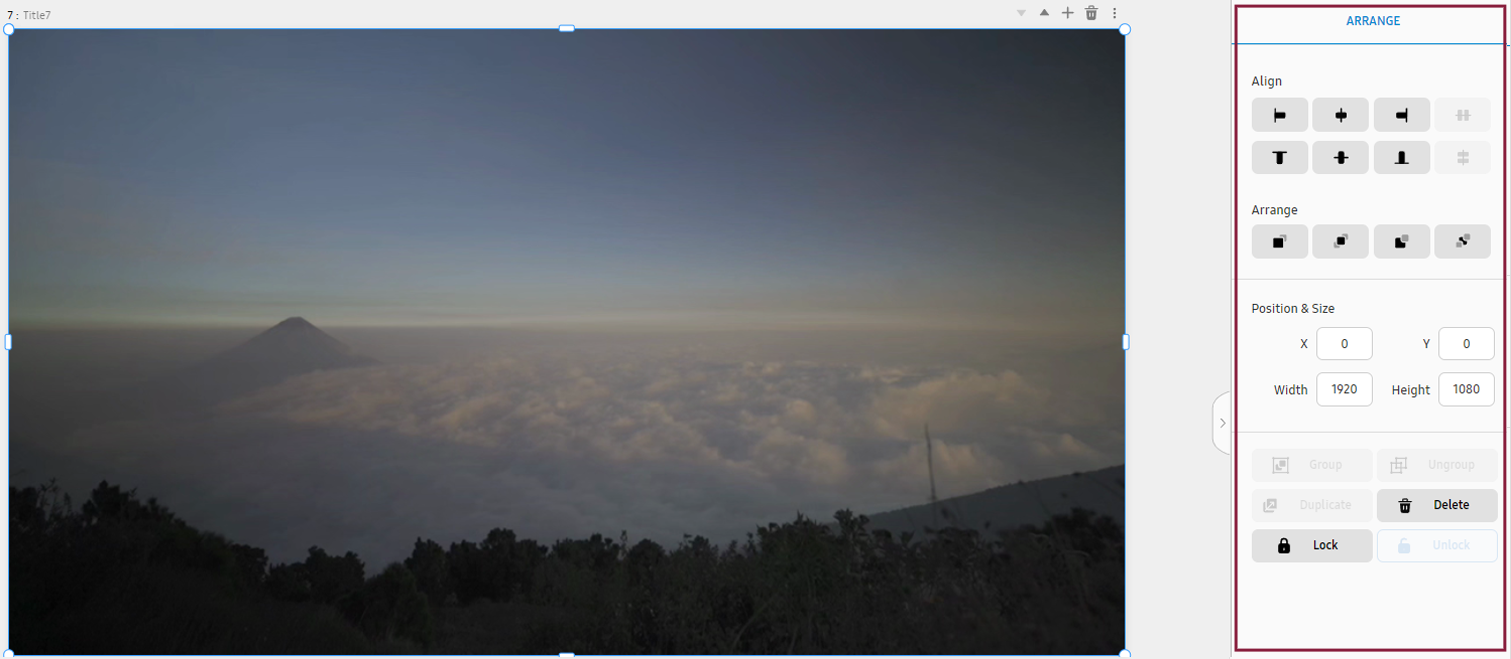Image resolution: width=1511 pixels, height=659 pixels.
Task: Send the element to back
Action: pyautogui.click(x=1462, y=242)
